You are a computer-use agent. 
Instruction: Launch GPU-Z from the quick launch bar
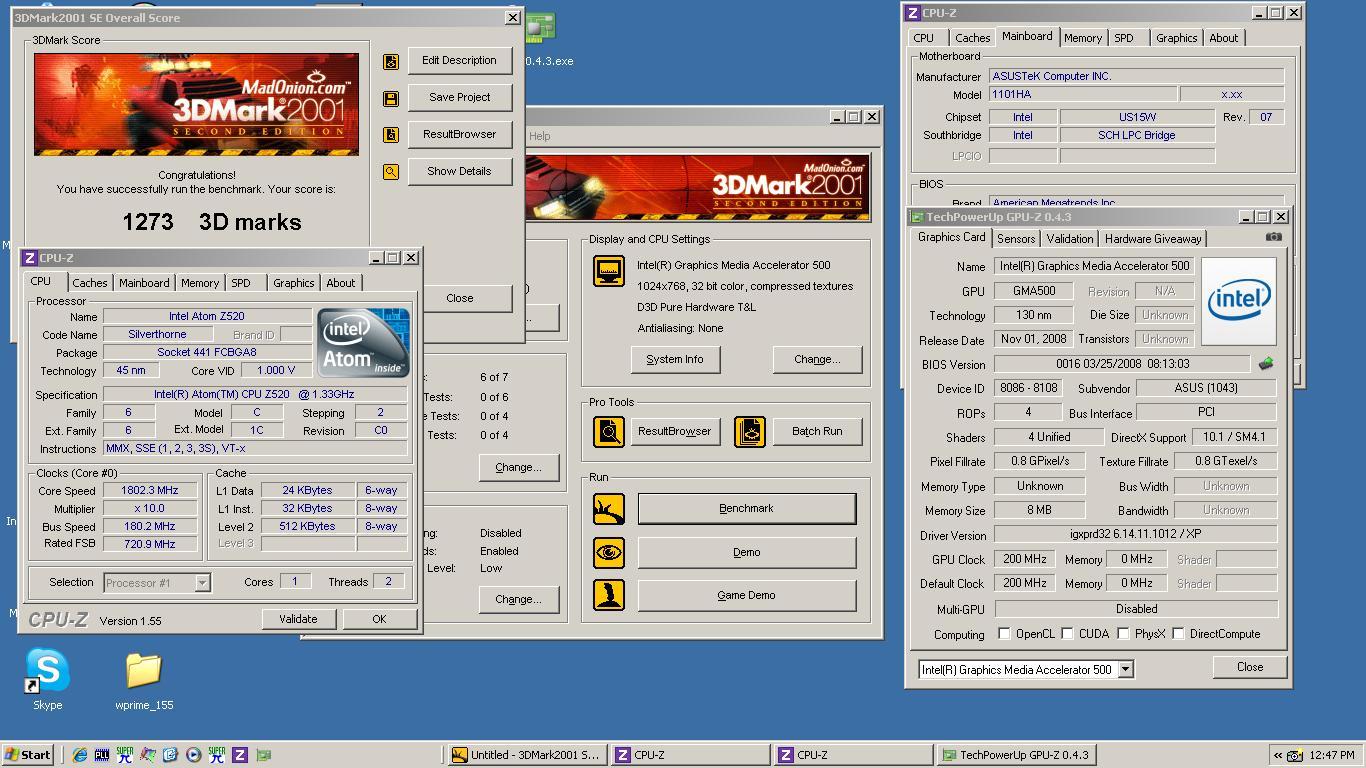tap(264, 755)
